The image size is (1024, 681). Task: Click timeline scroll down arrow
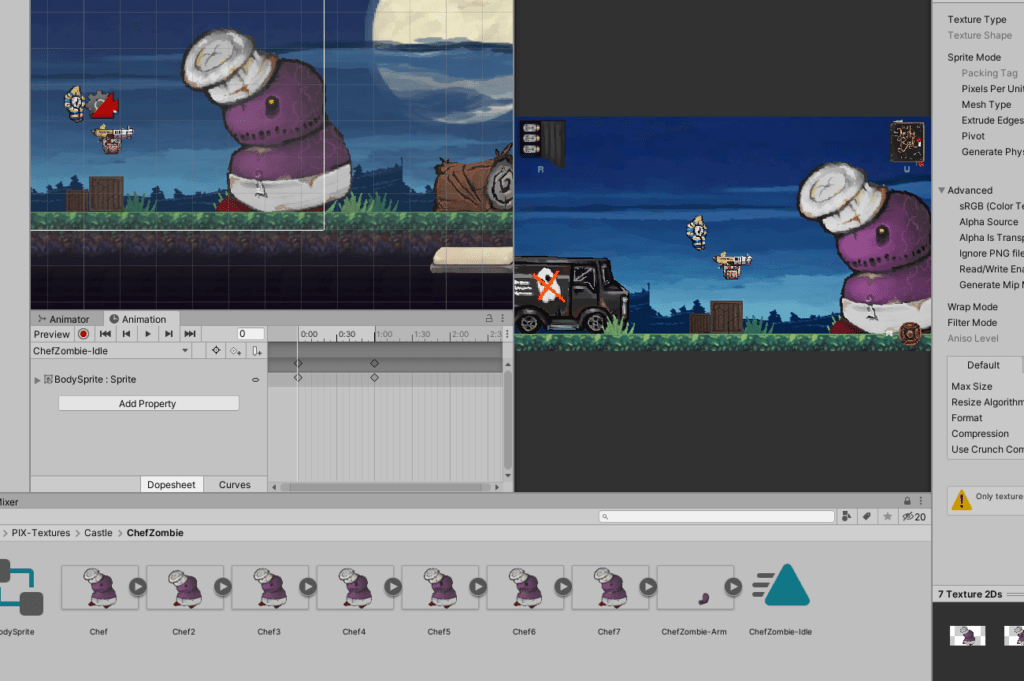click(x=507, y=476)
